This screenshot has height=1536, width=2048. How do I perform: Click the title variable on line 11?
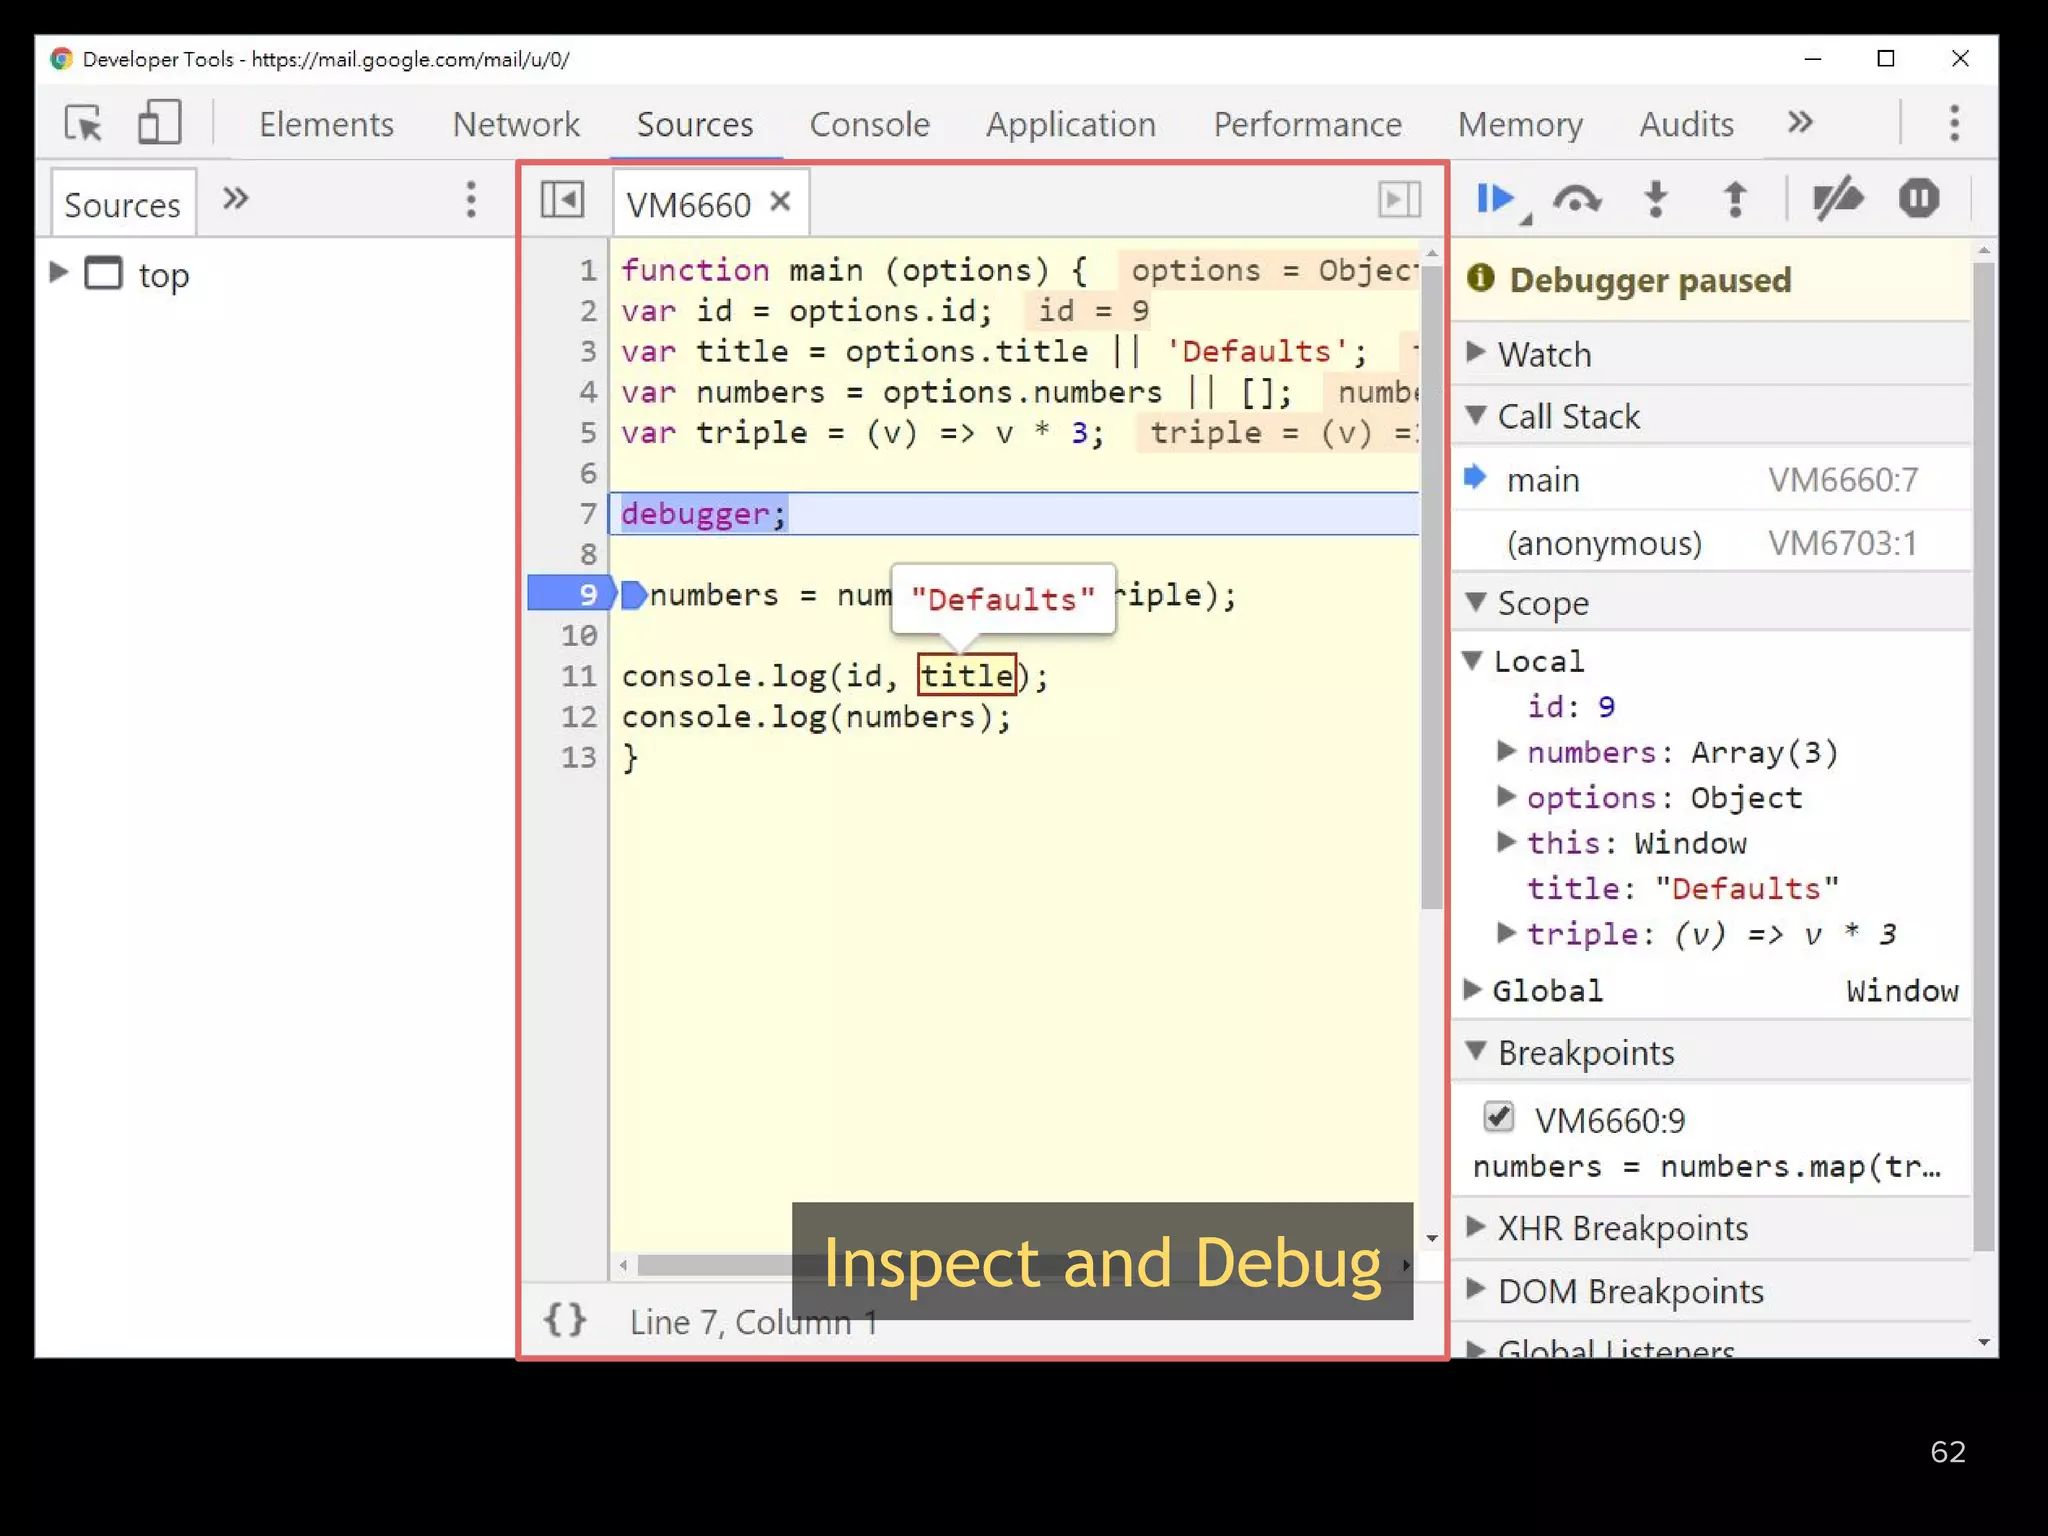tap(967, 676)
